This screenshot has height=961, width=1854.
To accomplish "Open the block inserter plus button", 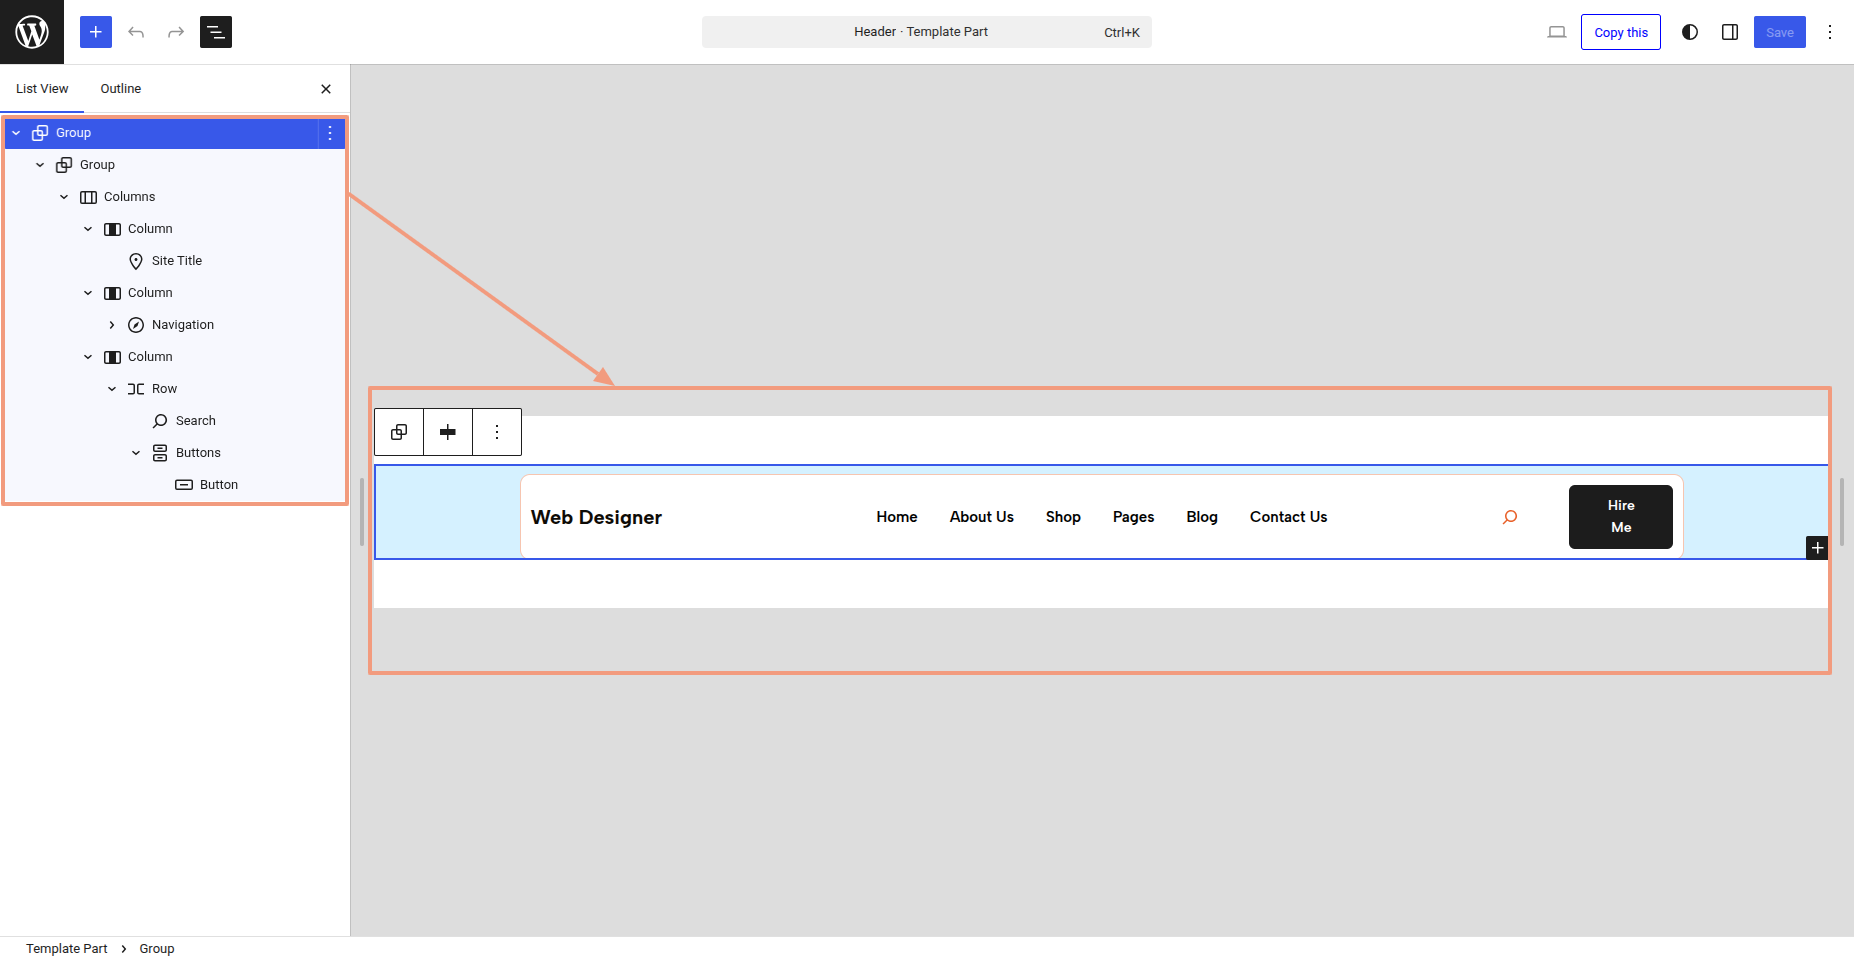I will pos(96,32).
